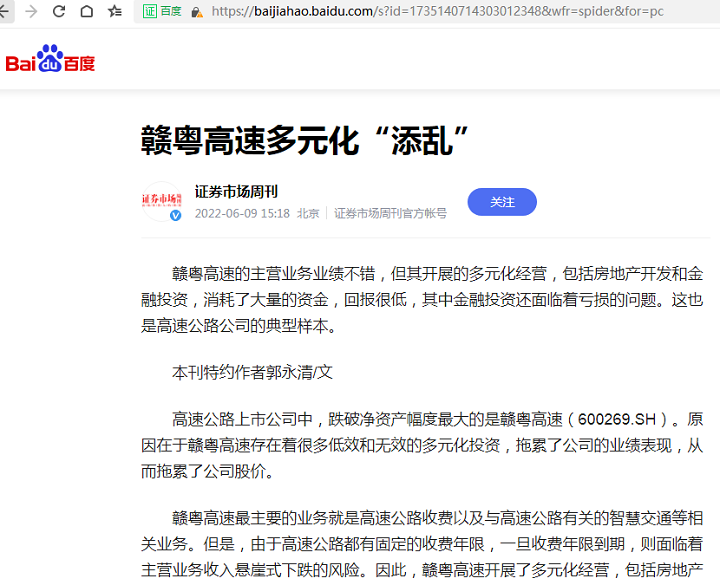
Task: Reload the page with refresh icon
Action: tap(59, 11)
